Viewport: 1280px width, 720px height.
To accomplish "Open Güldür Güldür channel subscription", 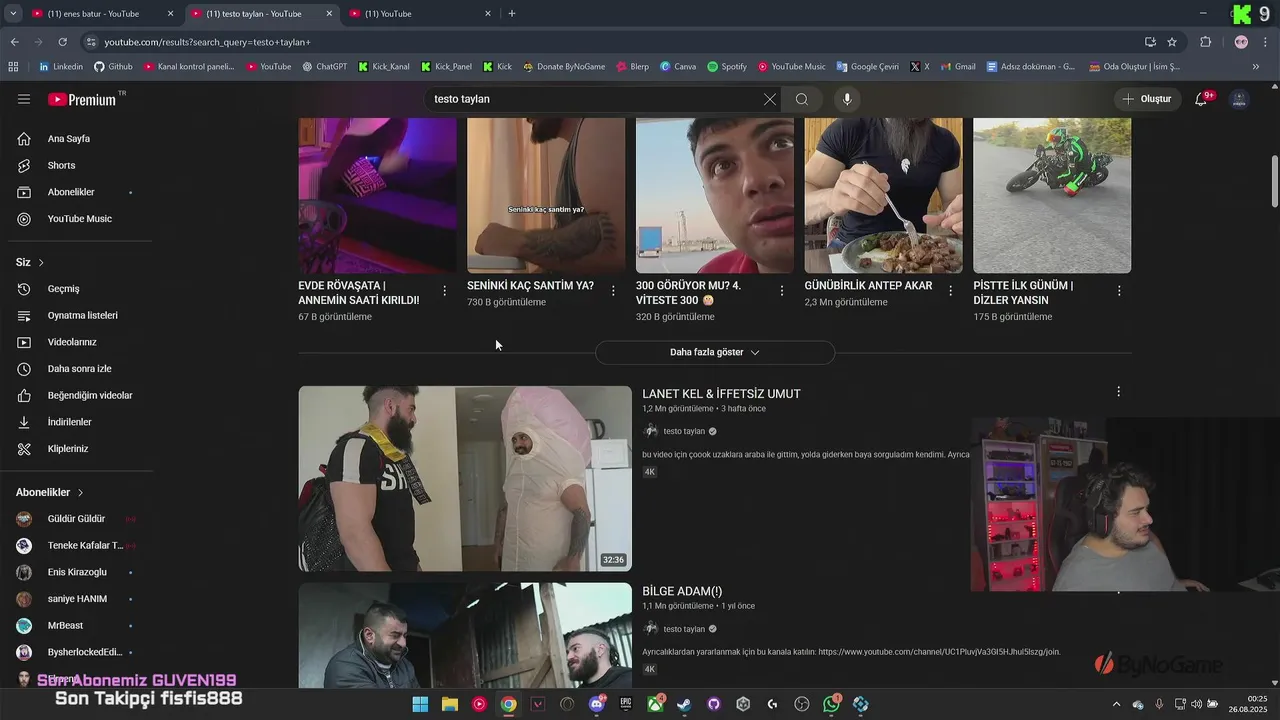I will [x=76, y=519].
